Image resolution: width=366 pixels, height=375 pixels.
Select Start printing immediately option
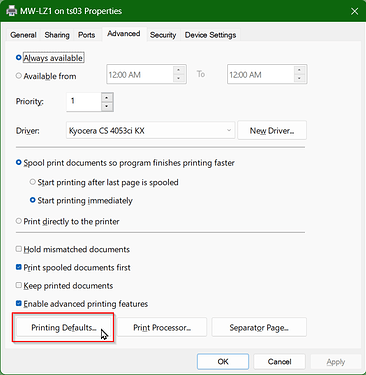point(32,200)
